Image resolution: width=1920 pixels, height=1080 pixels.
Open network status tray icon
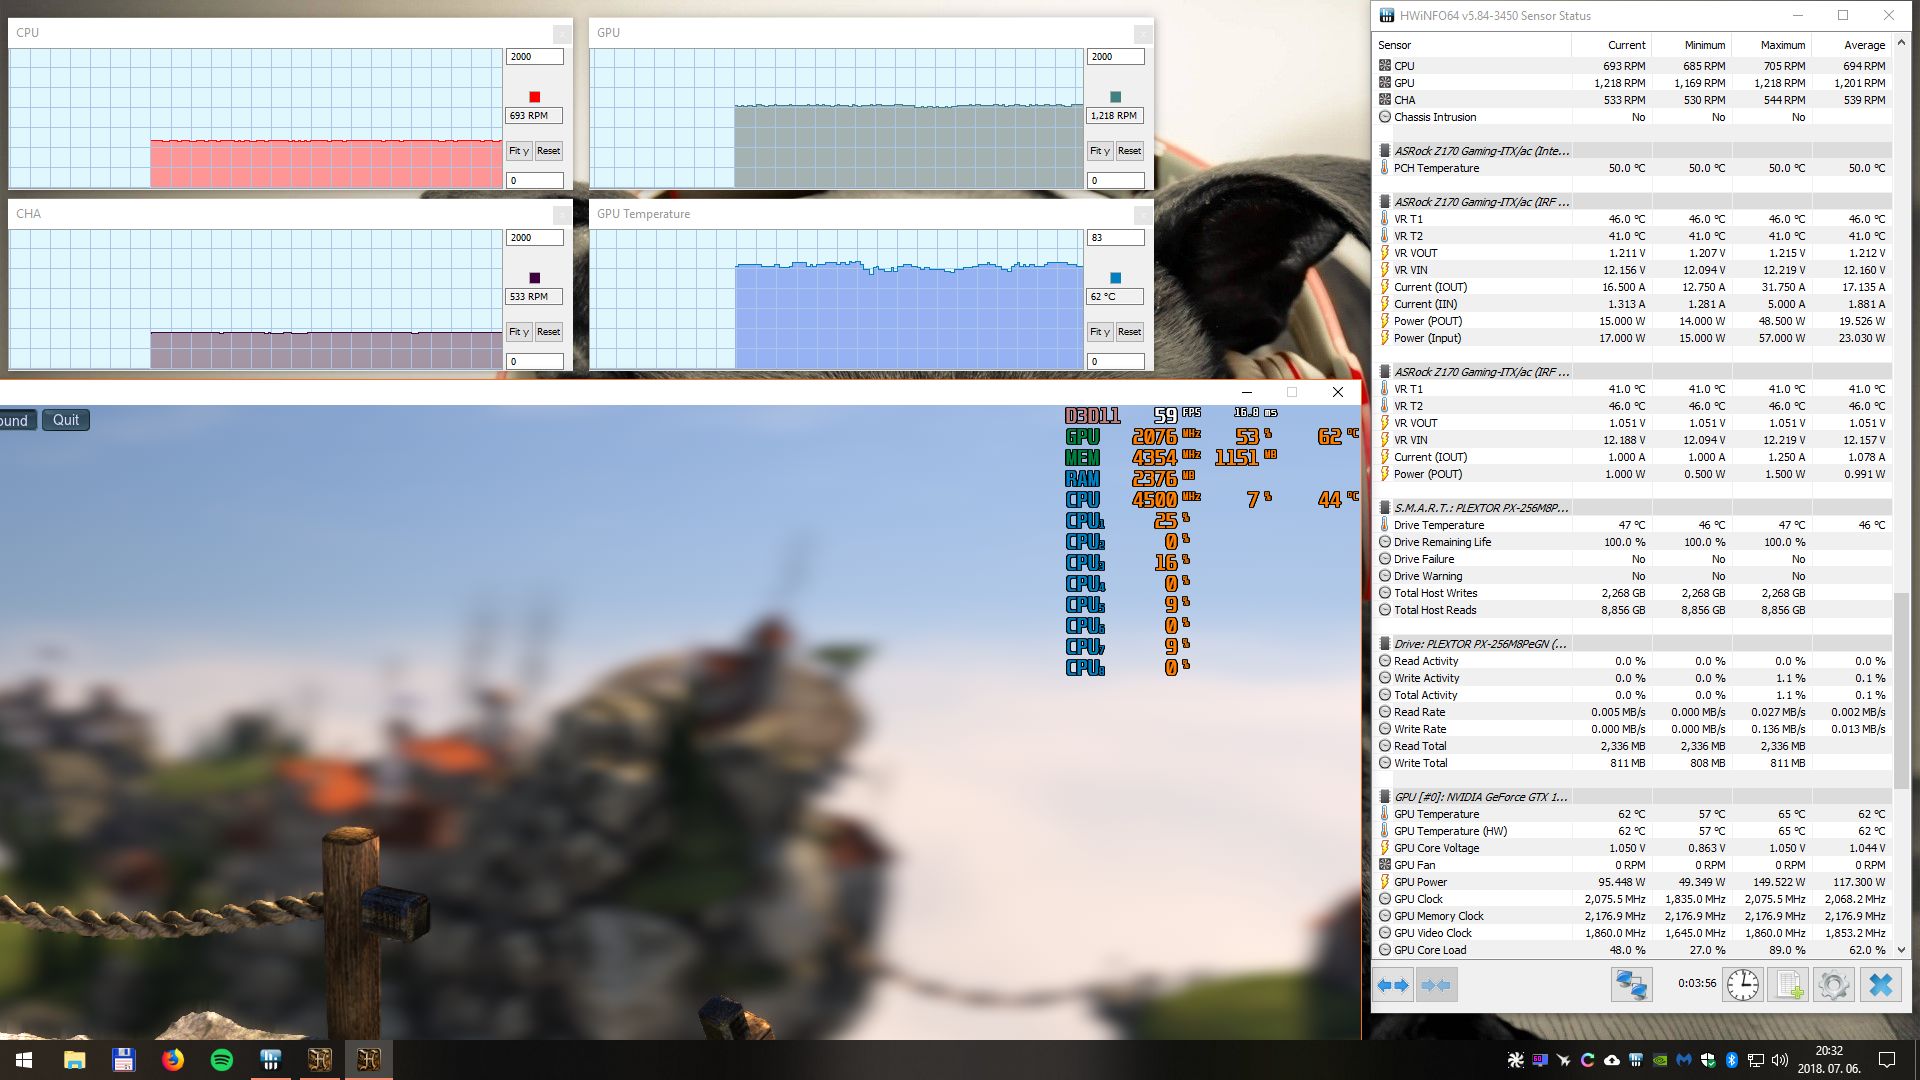coord(1756,1060)
